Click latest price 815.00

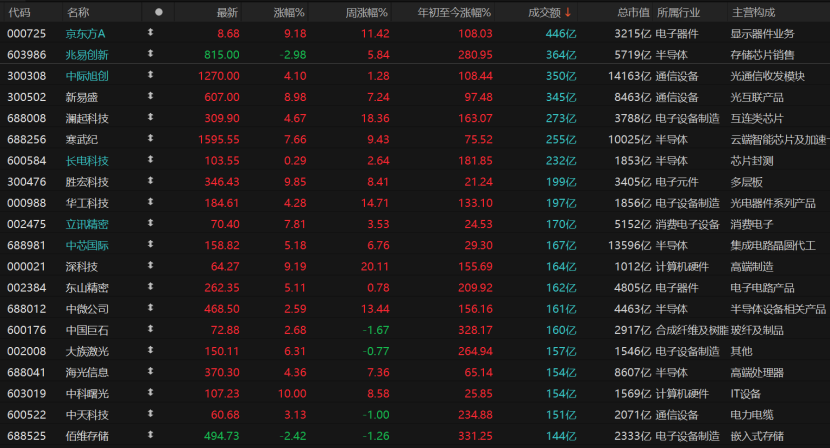pos(222,55)
